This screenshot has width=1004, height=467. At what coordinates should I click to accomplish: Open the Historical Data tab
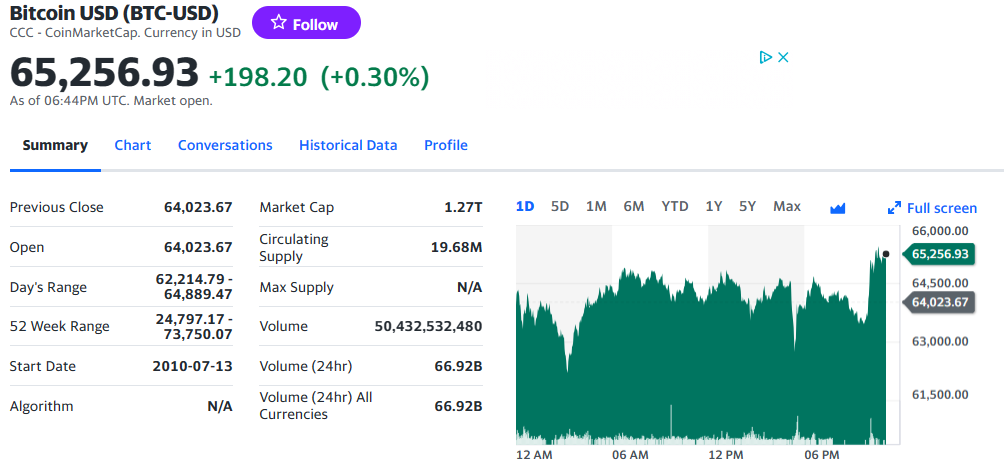coord(348,145)
